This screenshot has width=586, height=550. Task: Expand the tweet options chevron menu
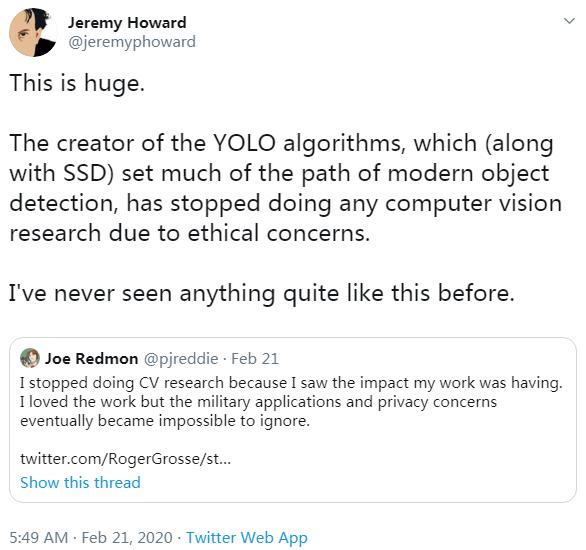[569, 21]
